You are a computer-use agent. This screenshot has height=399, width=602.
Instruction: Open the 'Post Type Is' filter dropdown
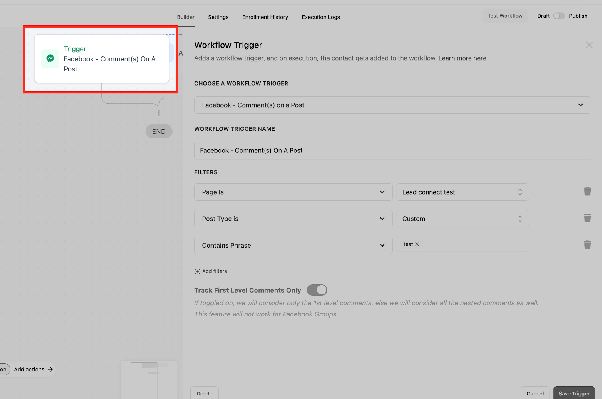pos(293,219)
